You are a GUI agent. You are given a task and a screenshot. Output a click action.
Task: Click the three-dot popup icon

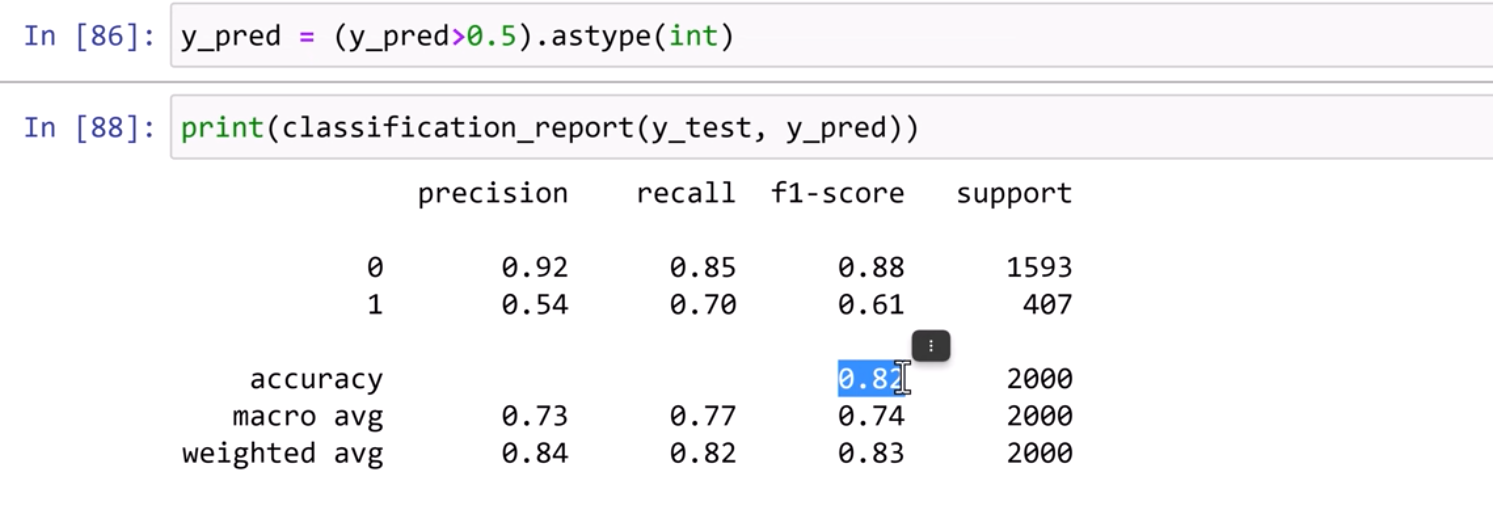[931, 346]
